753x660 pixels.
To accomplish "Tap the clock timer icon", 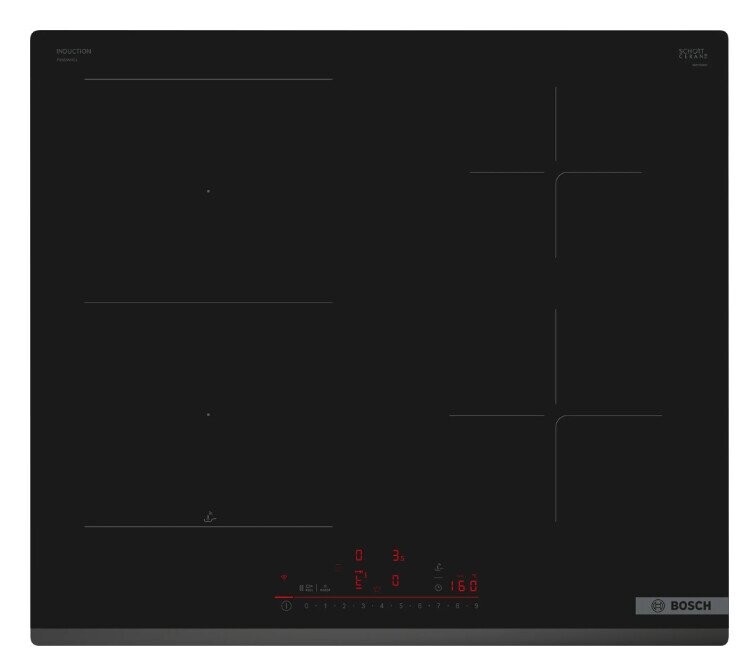I will point(438,587).
